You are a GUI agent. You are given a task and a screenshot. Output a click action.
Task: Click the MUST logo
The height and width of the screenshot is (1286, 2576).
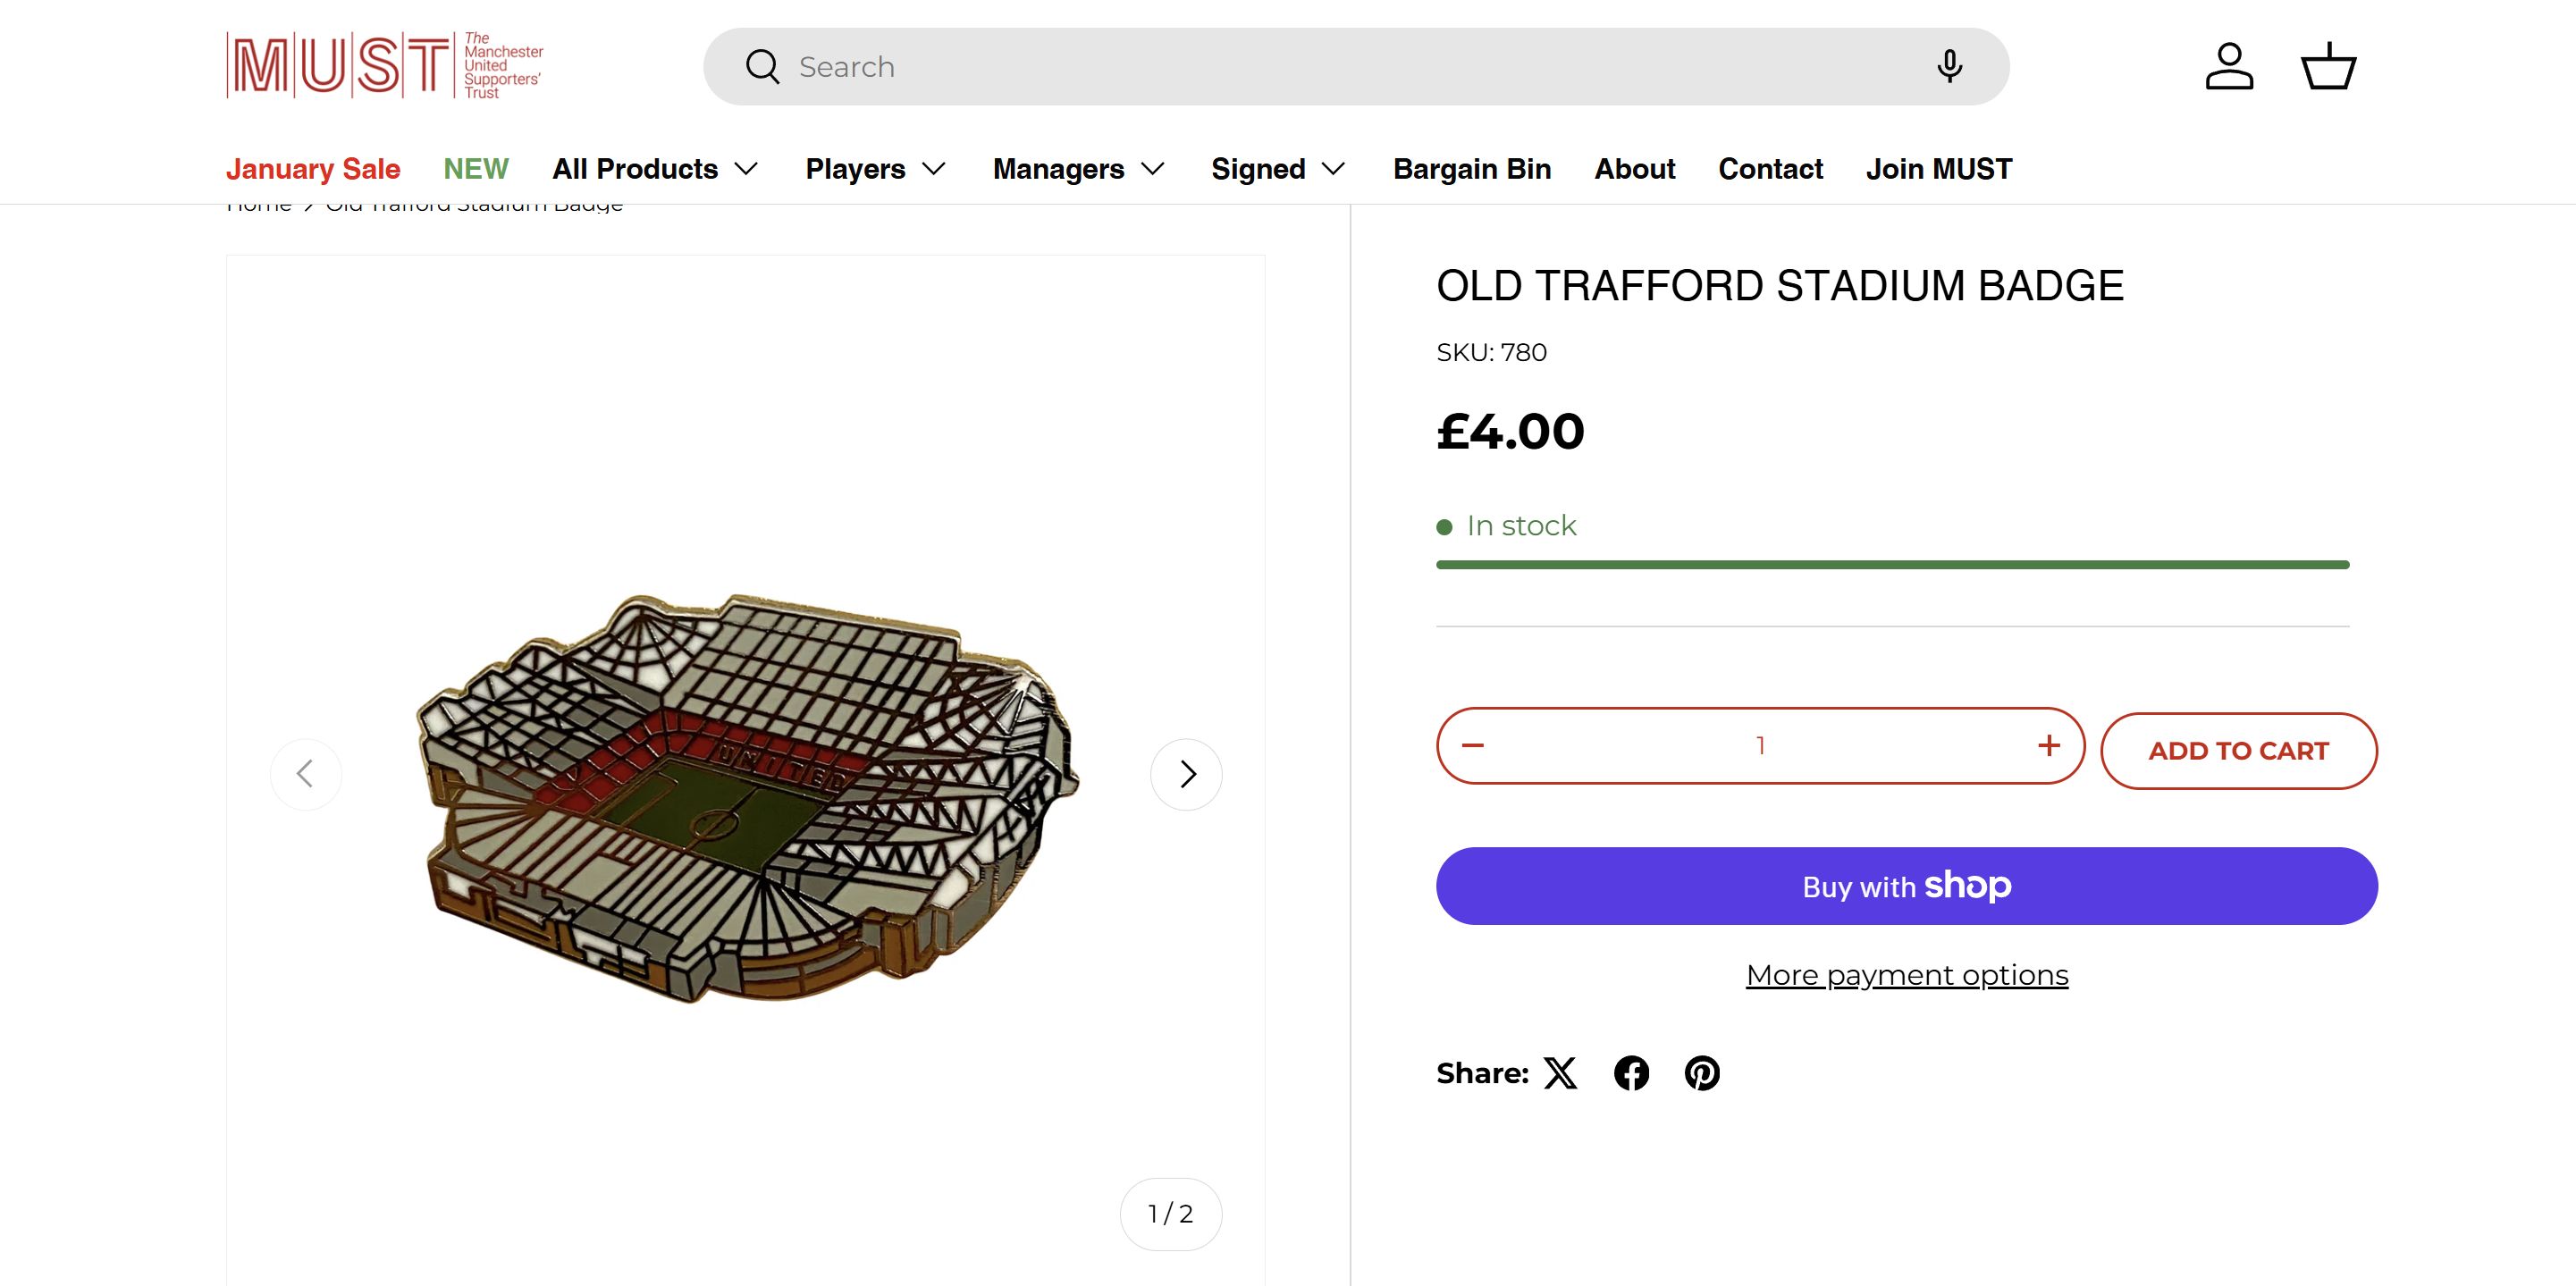(x=384, y=66)
